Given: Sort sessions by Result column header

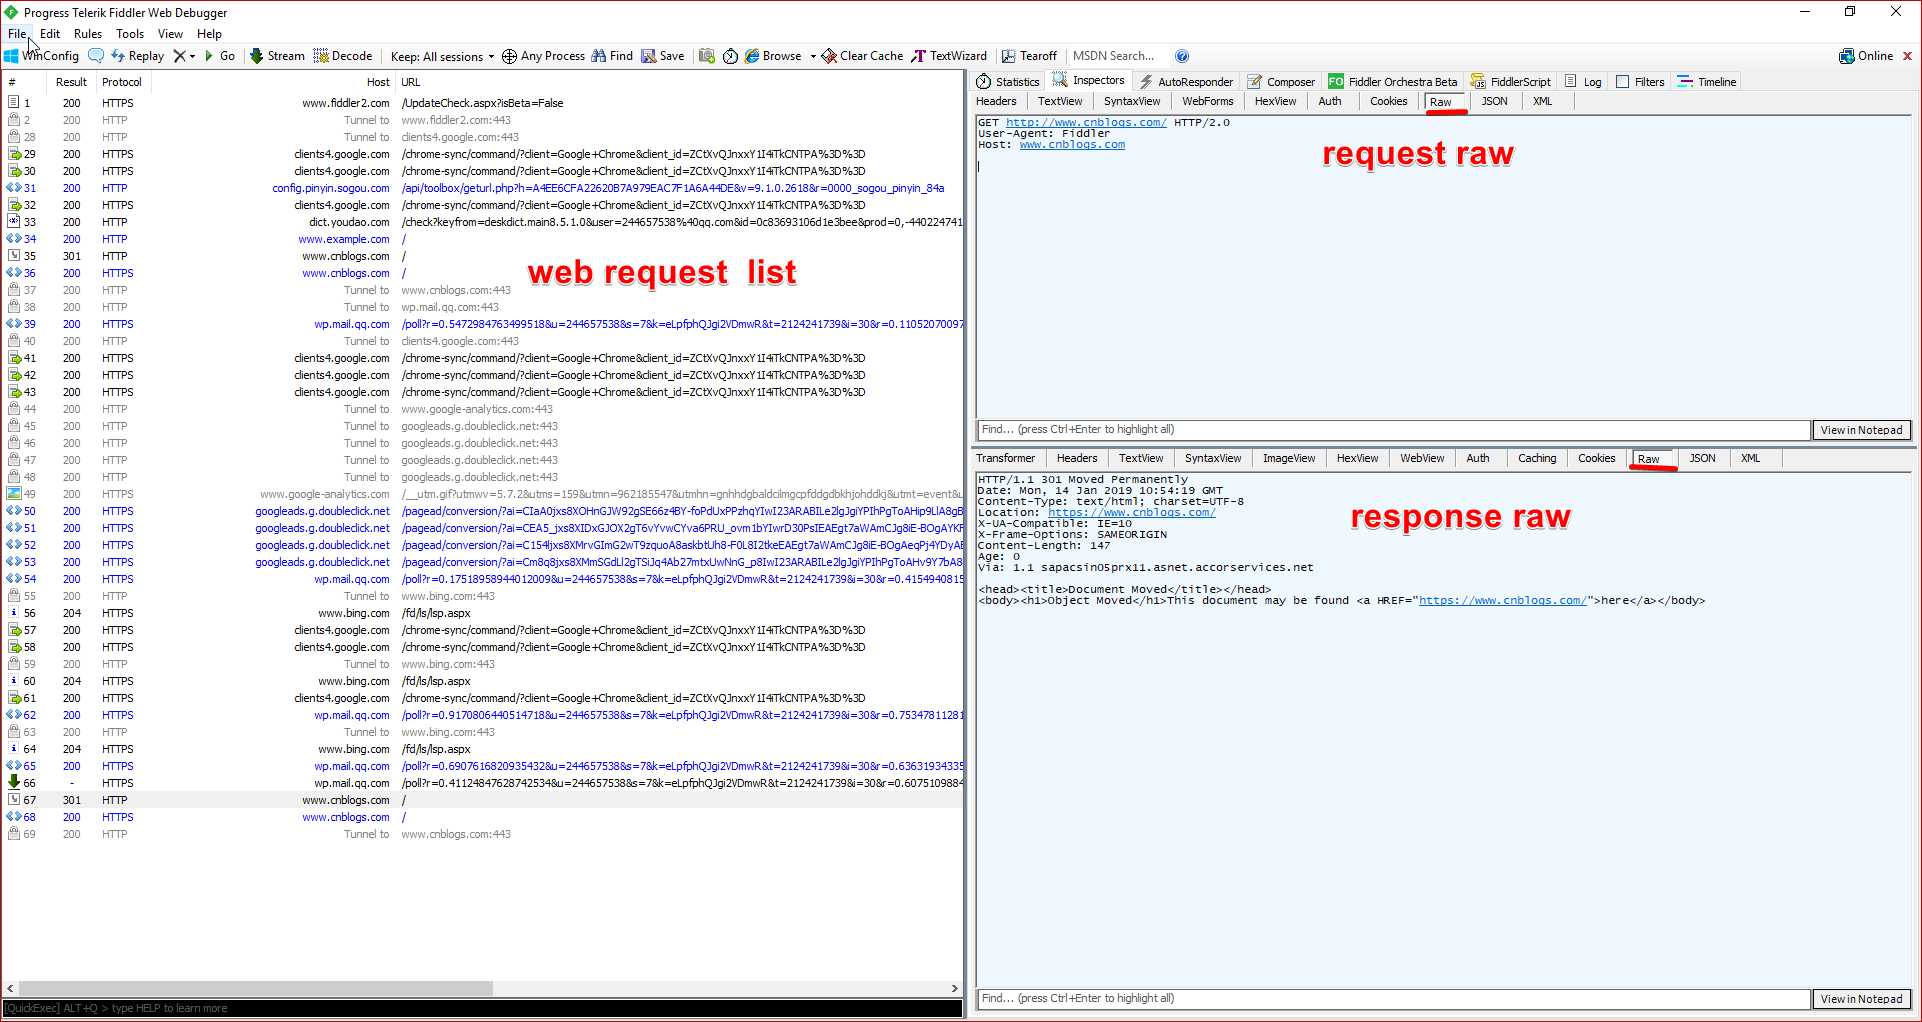Looking at the screenshot, I should (71, 82).
